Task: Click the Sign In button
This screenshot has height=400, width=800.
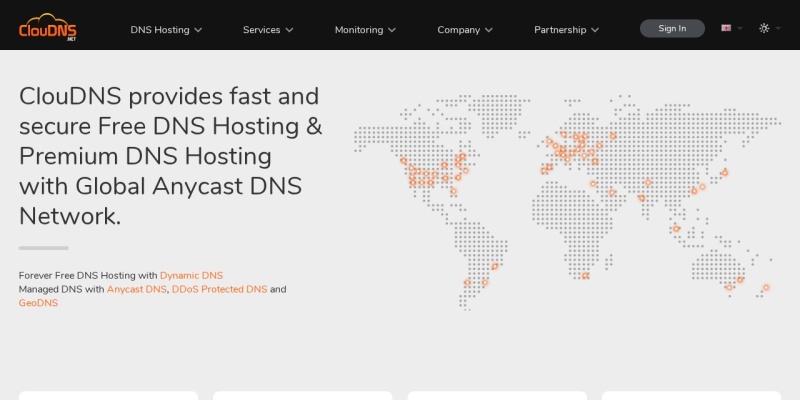Action: pyautogui.click(x=672, y=29)
